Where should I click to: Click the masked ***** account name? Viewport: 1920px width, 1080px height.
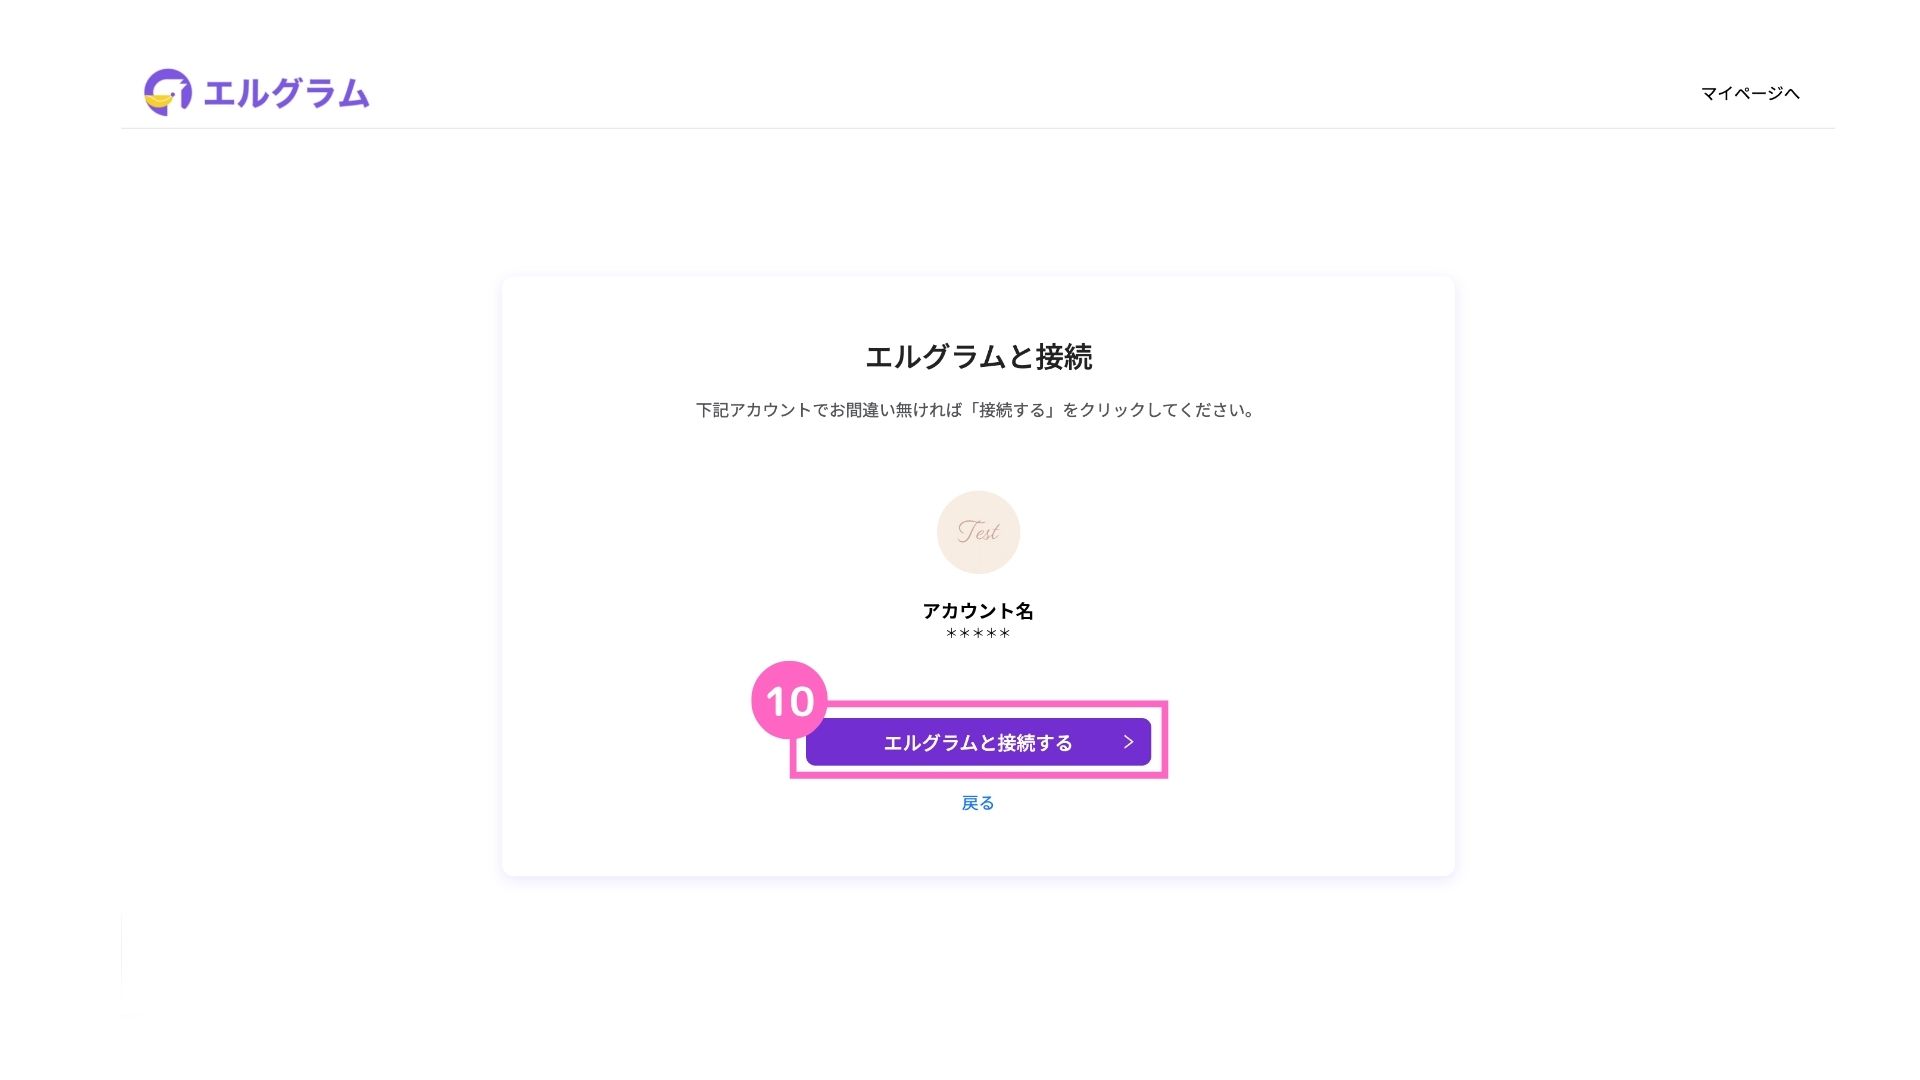point(978,634)
